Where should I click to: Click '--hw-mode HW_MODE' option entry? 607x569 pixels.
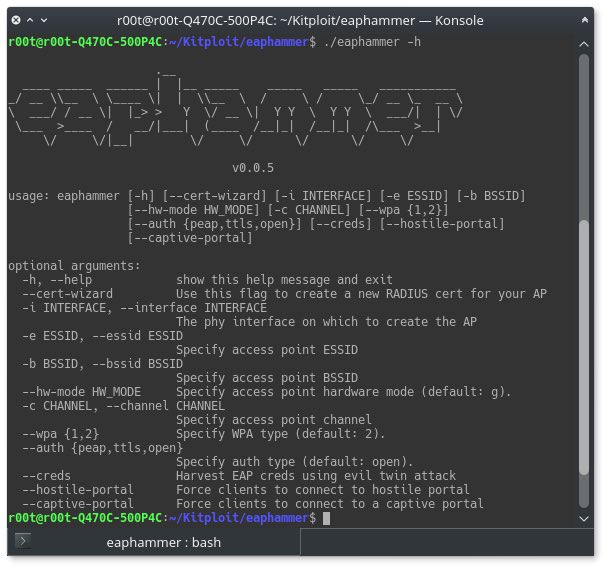81,391
